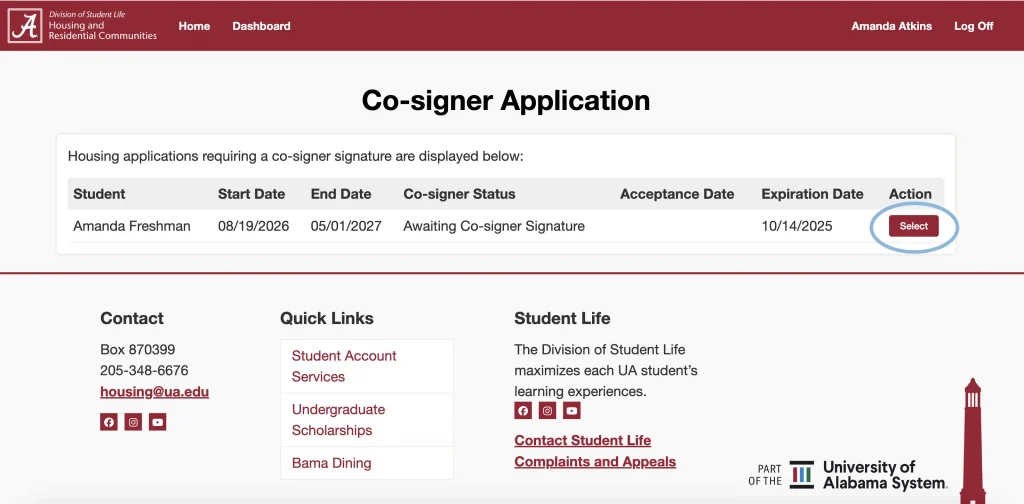Image resolution: width=1024 pixels, height=504 pixels.
Task: Open Bama Dining quick link
Action: coord(331,463)
